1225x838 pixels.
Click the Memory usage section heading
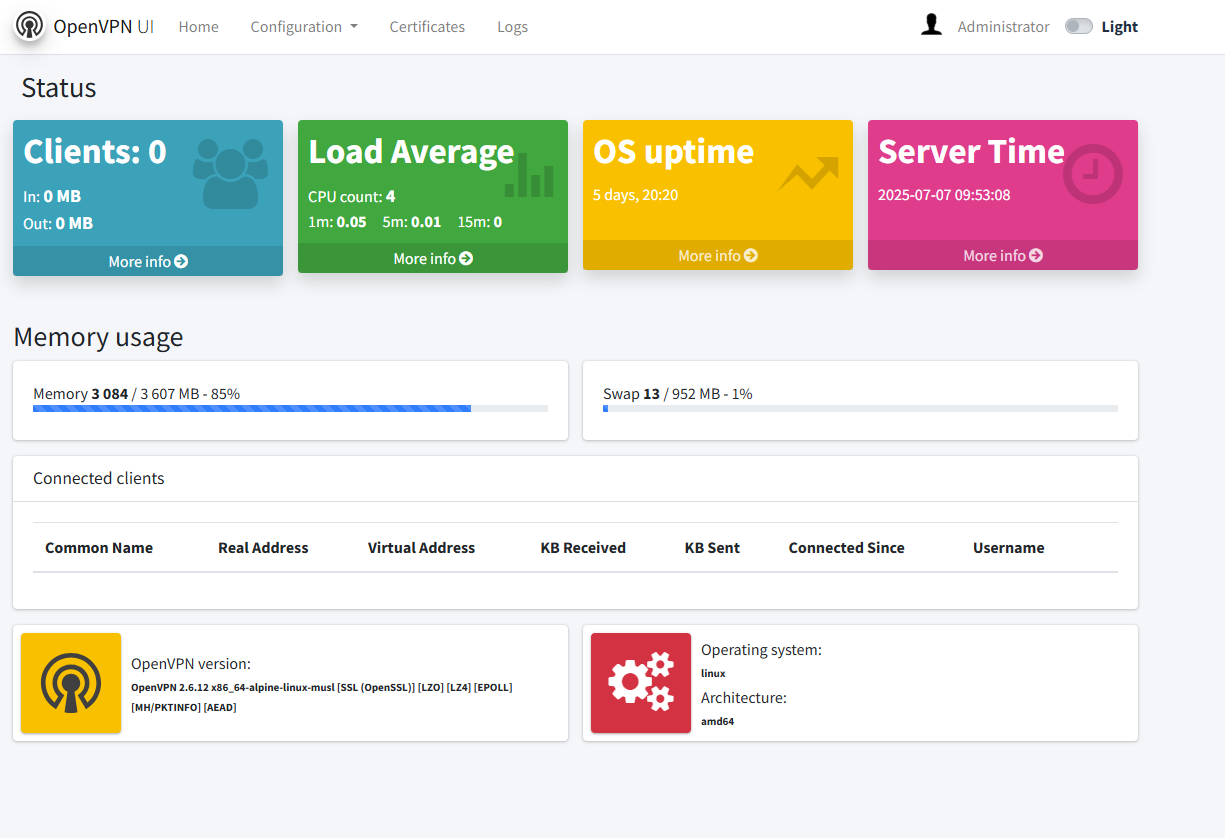coord(98,337)
